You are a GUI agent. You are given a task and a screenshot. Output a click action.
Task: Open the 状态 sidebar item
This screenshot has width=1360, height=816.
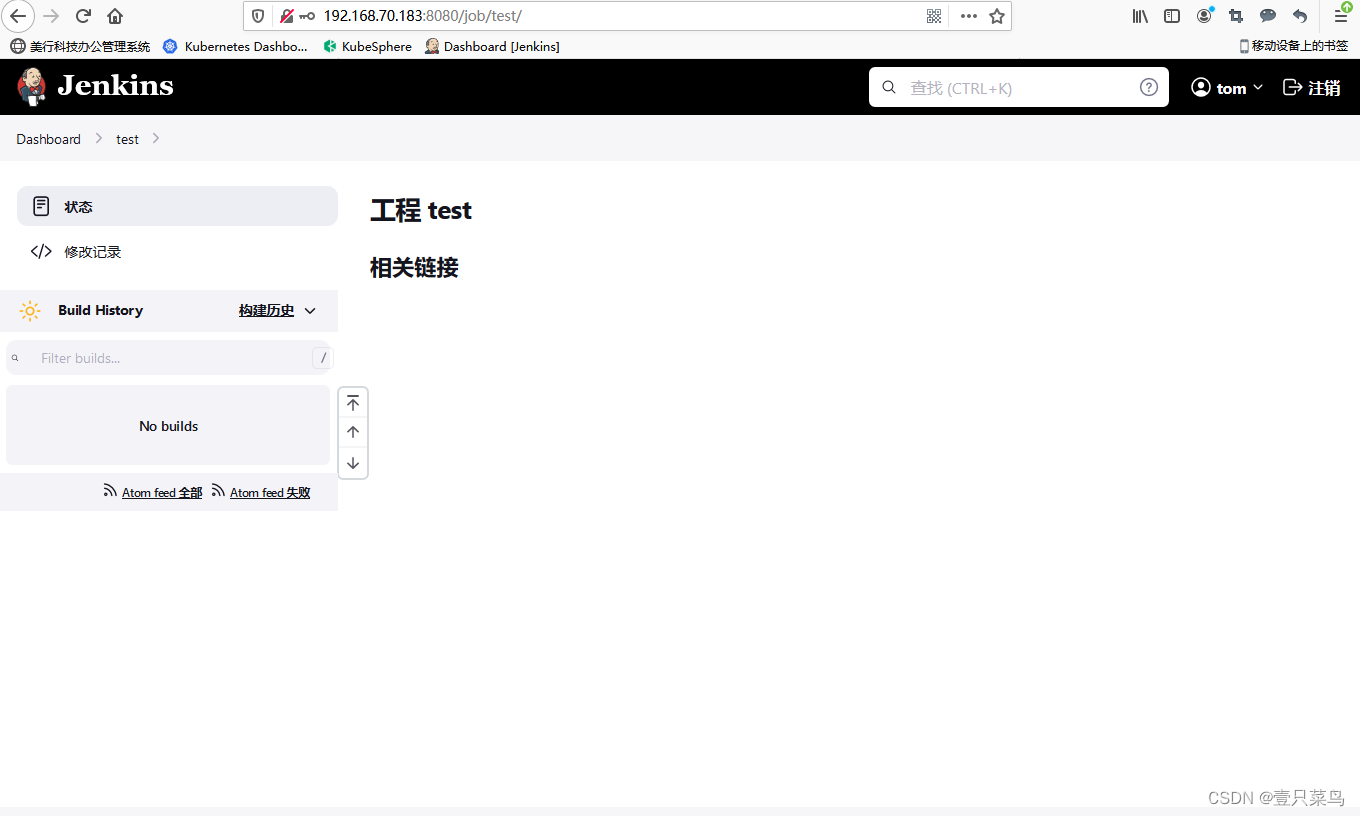coord(177,206)
